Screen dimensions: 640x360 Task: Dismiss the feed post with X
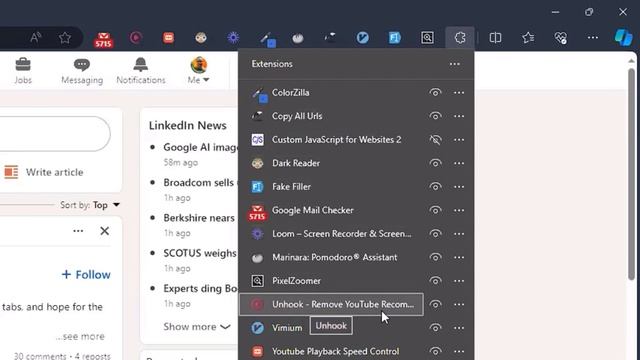(x=104, y=231)
